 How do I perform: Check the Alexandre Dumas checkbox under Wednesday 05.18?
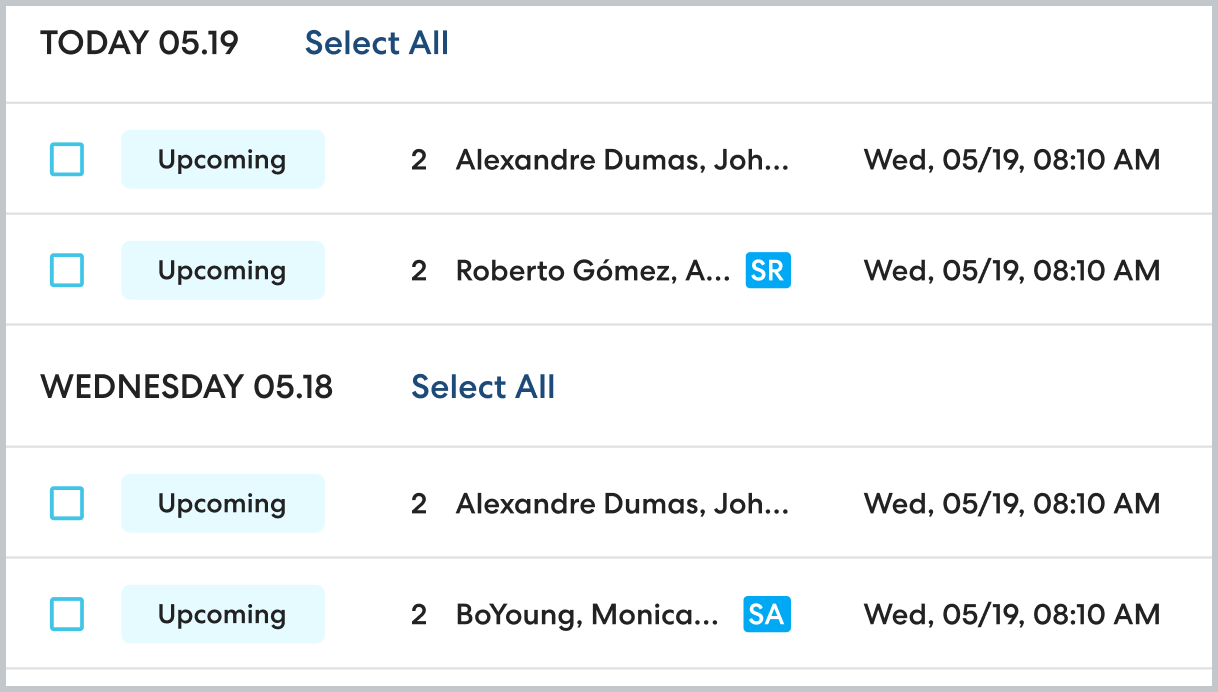pos(67,503)
